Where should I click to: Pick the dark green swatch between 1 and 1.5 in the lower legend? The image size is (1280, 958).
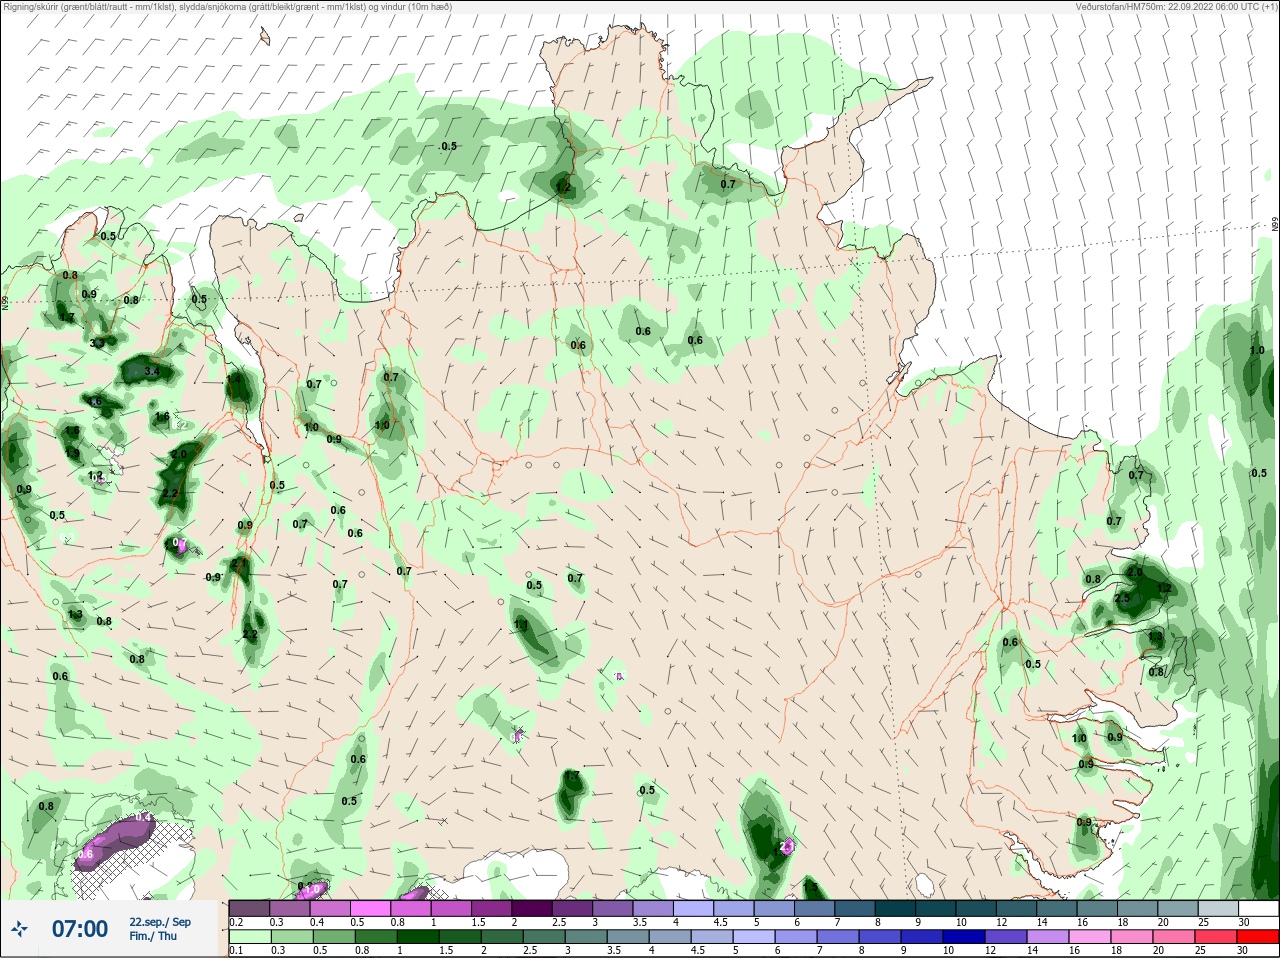(418, 937)
